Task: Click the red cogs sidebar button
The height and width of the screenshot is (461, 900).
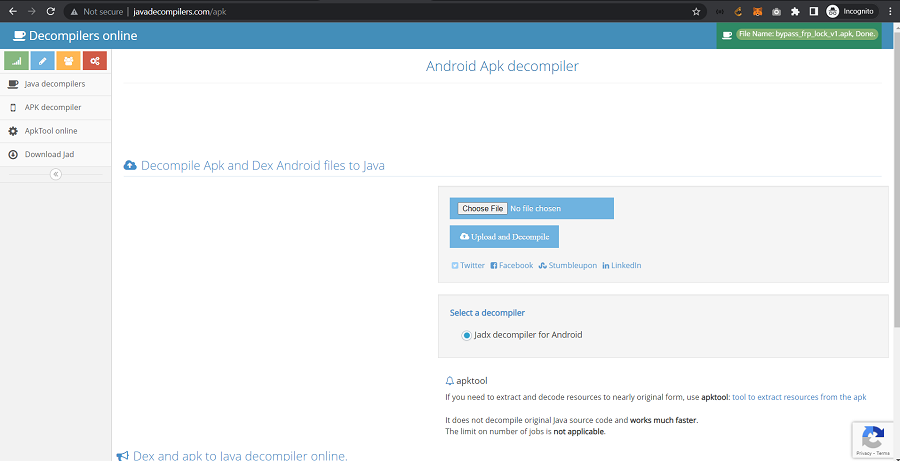Action: click(95, 60)
